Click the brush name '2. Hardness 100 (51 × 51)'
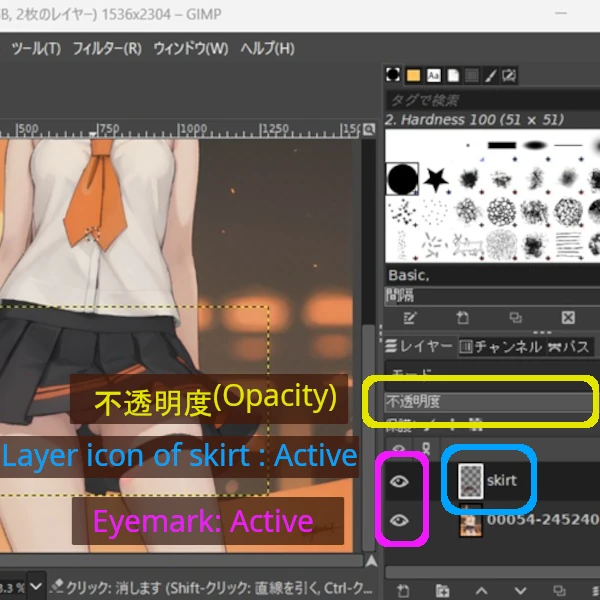 click(x=474, y=120)
